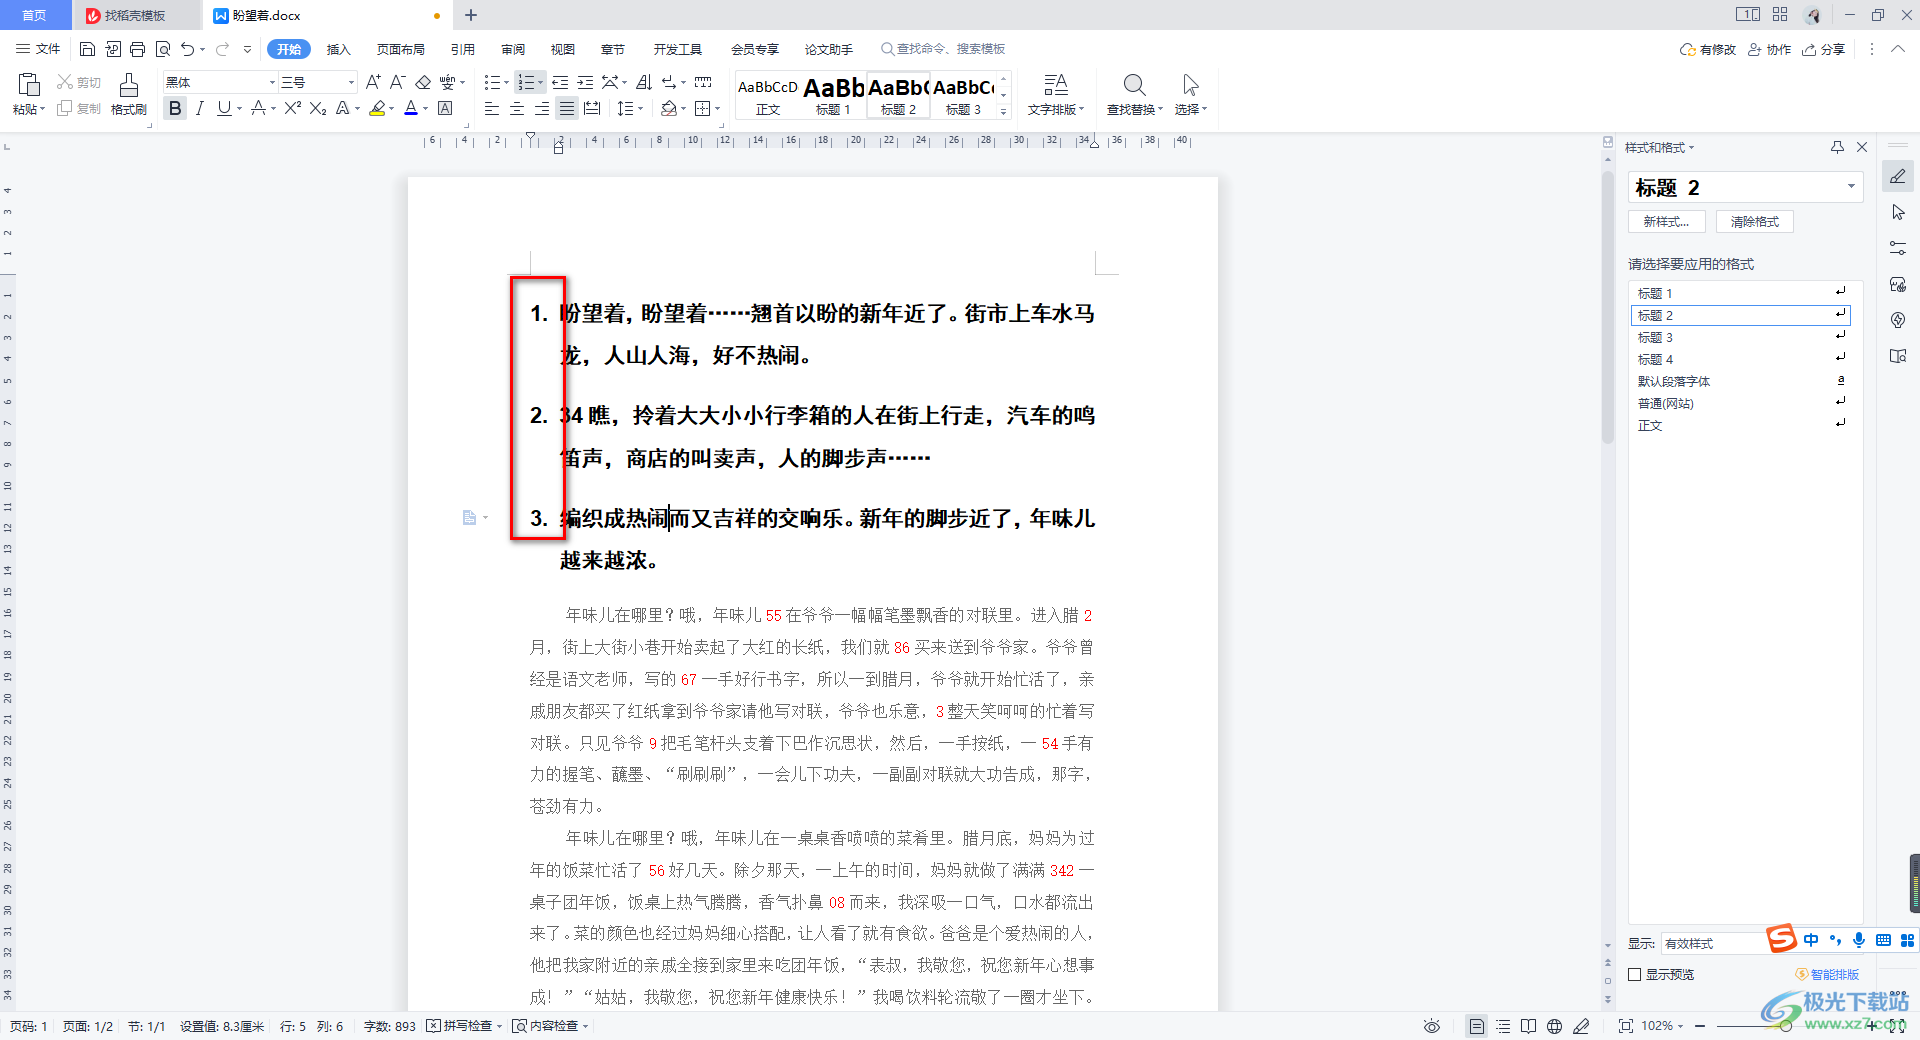Open print preview icon
This screenshot has height=1040, width=1920.
(162, 49)
